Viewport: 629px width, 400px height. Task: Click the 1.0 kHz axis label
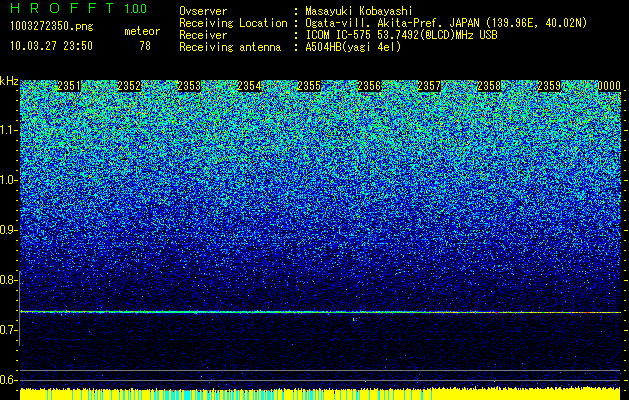(x=8, y=180)
